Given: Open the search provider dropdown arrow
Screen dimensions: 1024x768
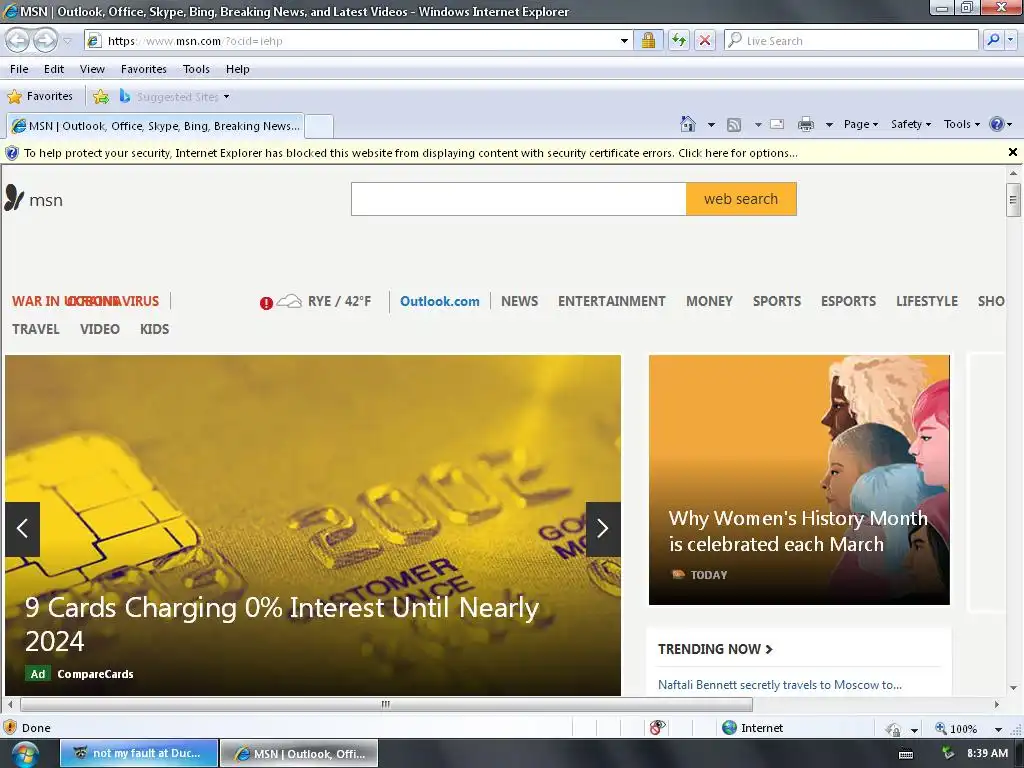Looking at the screenshot, I should point(1011,40).
